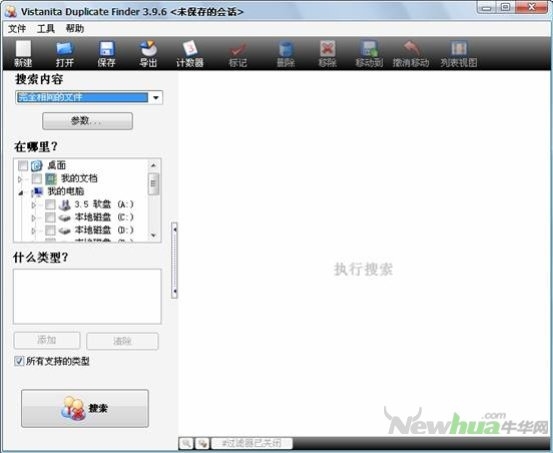
Task: Click the magnifier icon in status bar
Action: [186, 443]
